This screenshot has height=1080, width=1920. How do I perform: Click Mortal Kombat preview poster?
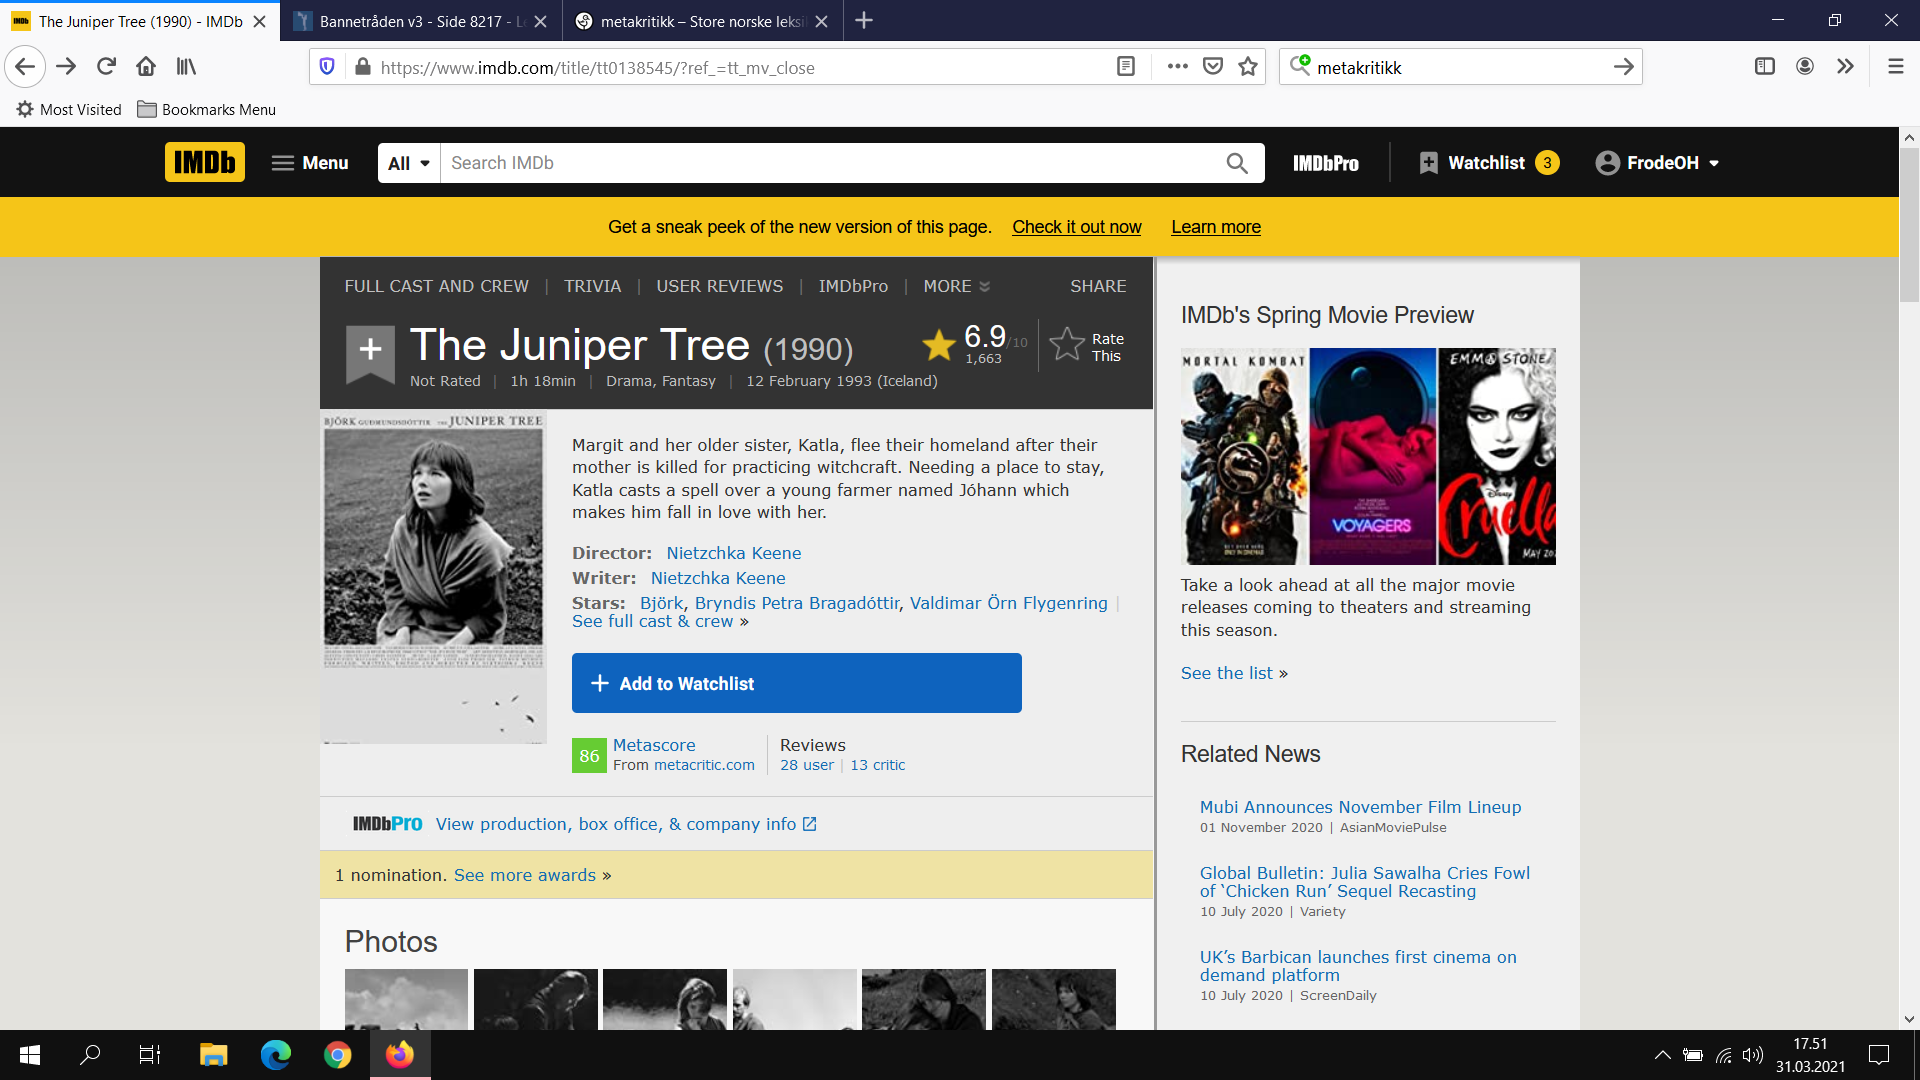pyautogui.click(x=1244, y=456)
